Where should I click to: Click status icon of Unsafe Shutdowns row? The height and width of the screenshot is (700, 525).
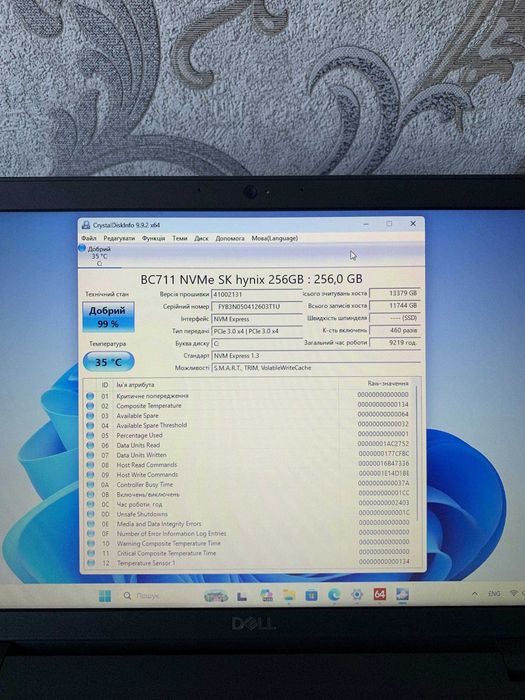click(90, 514)
